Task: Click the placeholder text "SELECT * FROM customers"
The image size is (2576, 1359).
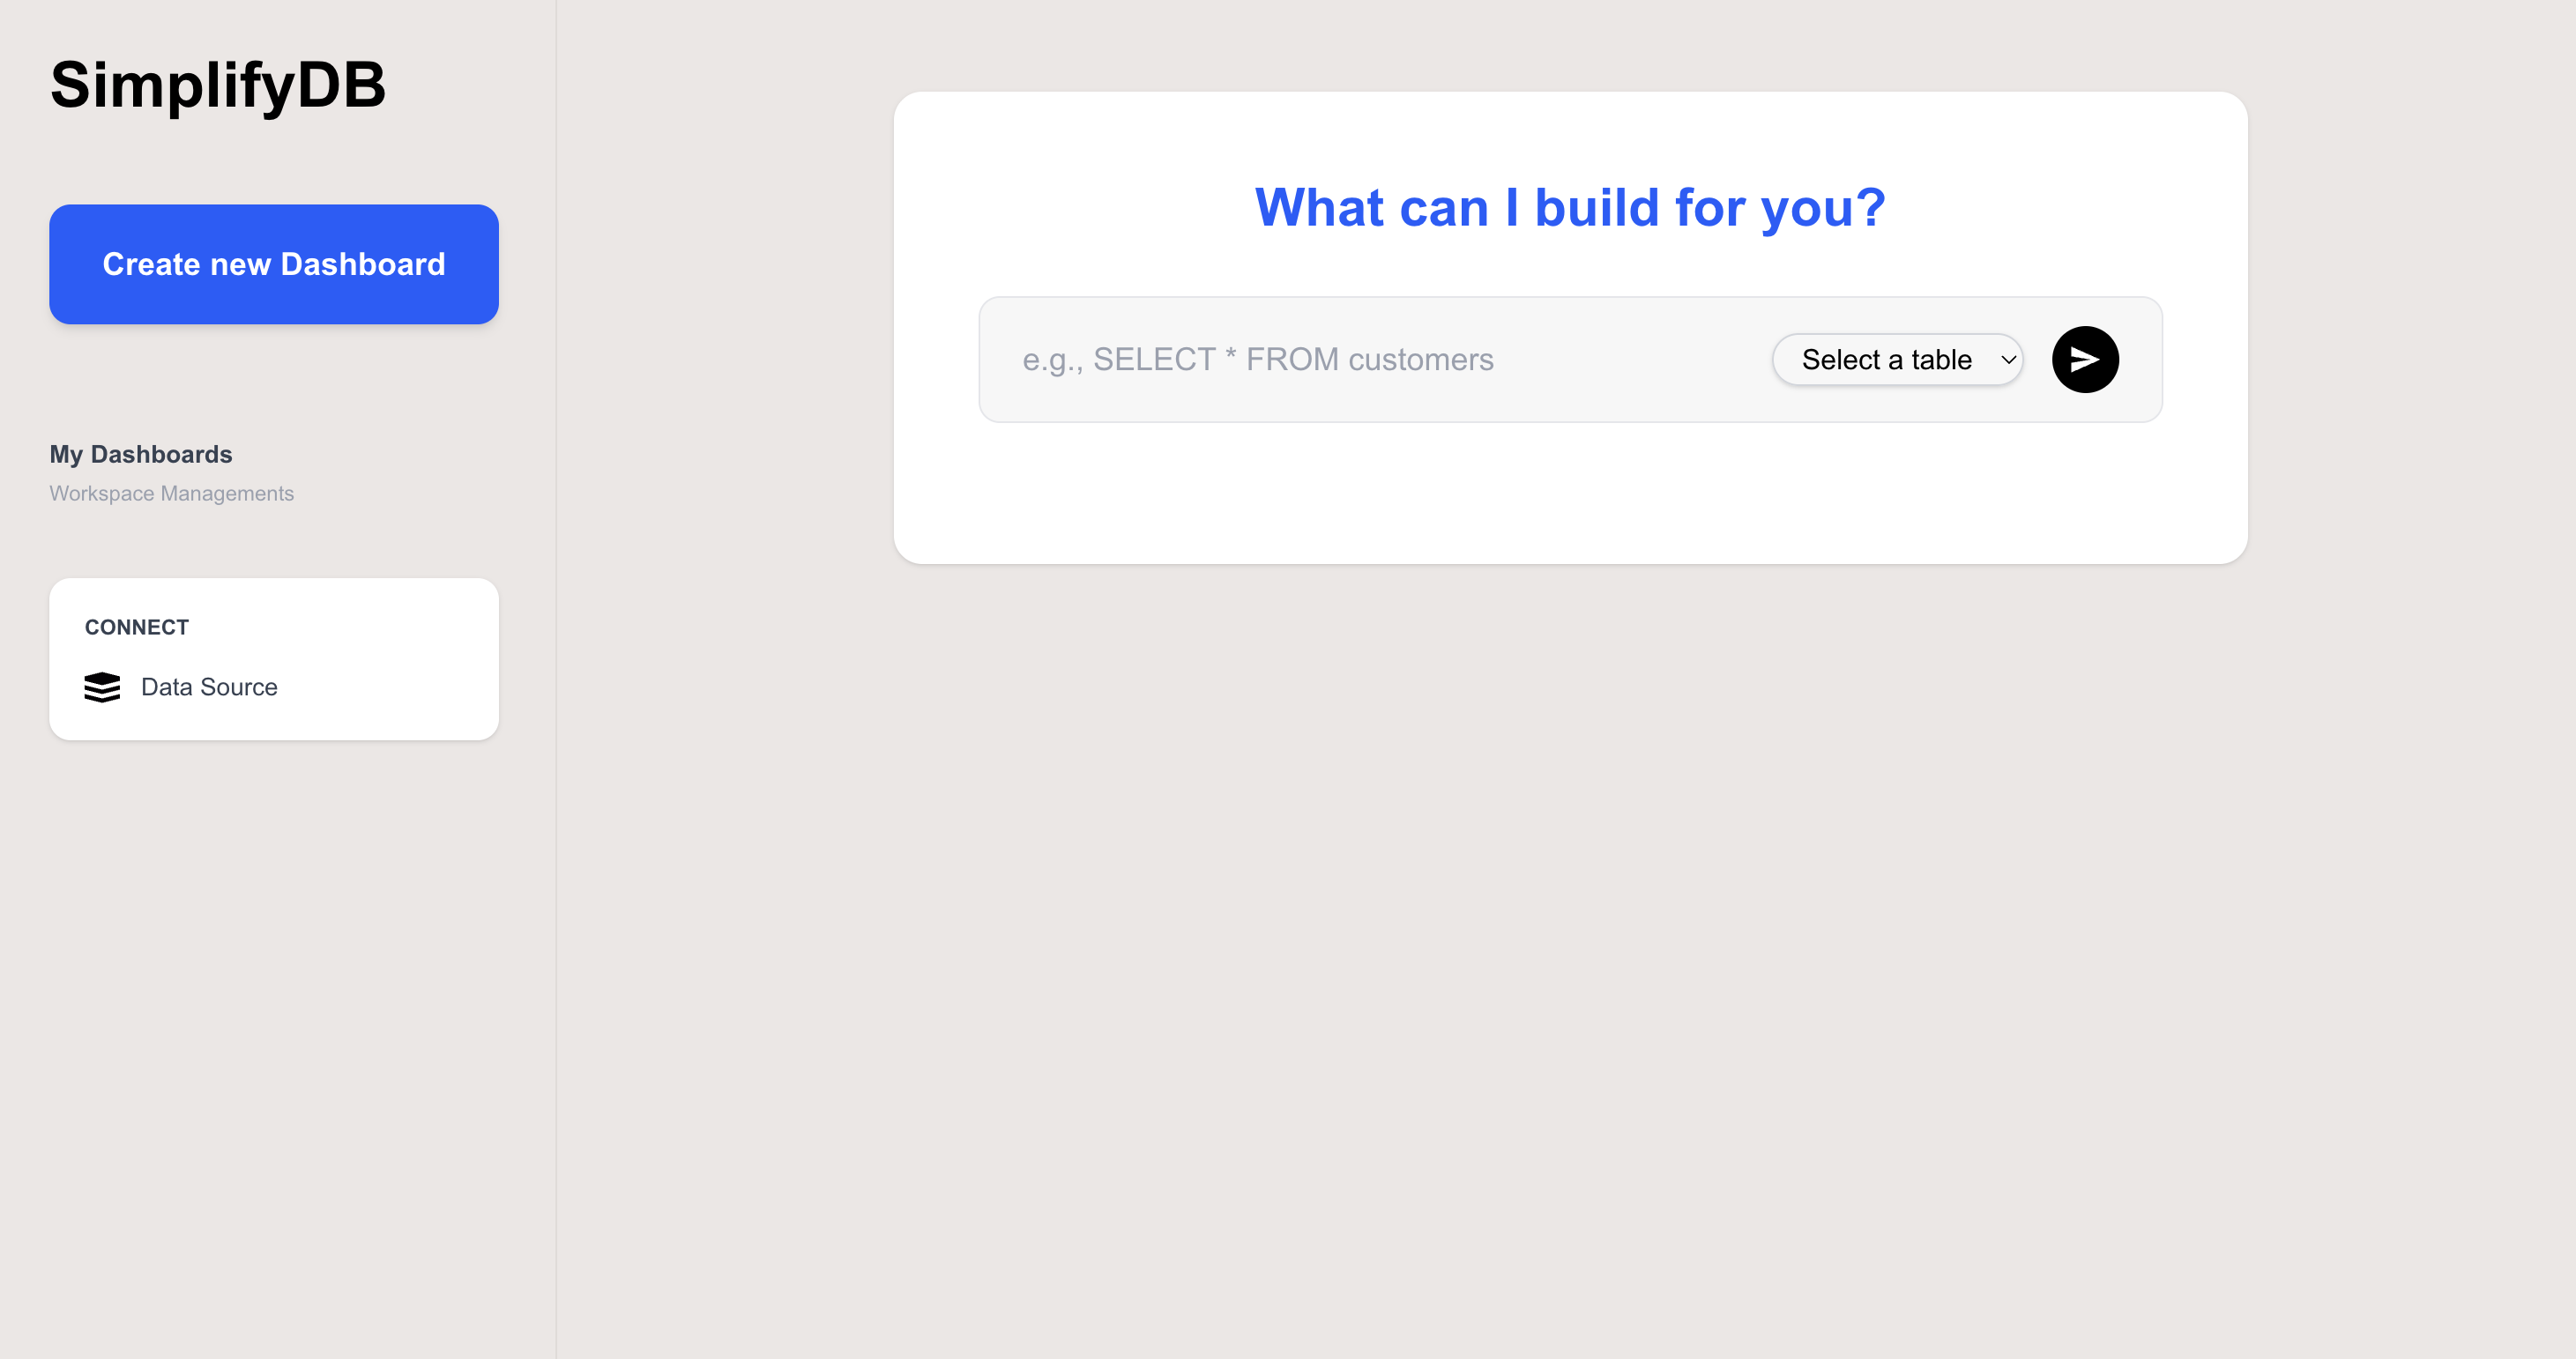Action: (x=1293, y=359)
